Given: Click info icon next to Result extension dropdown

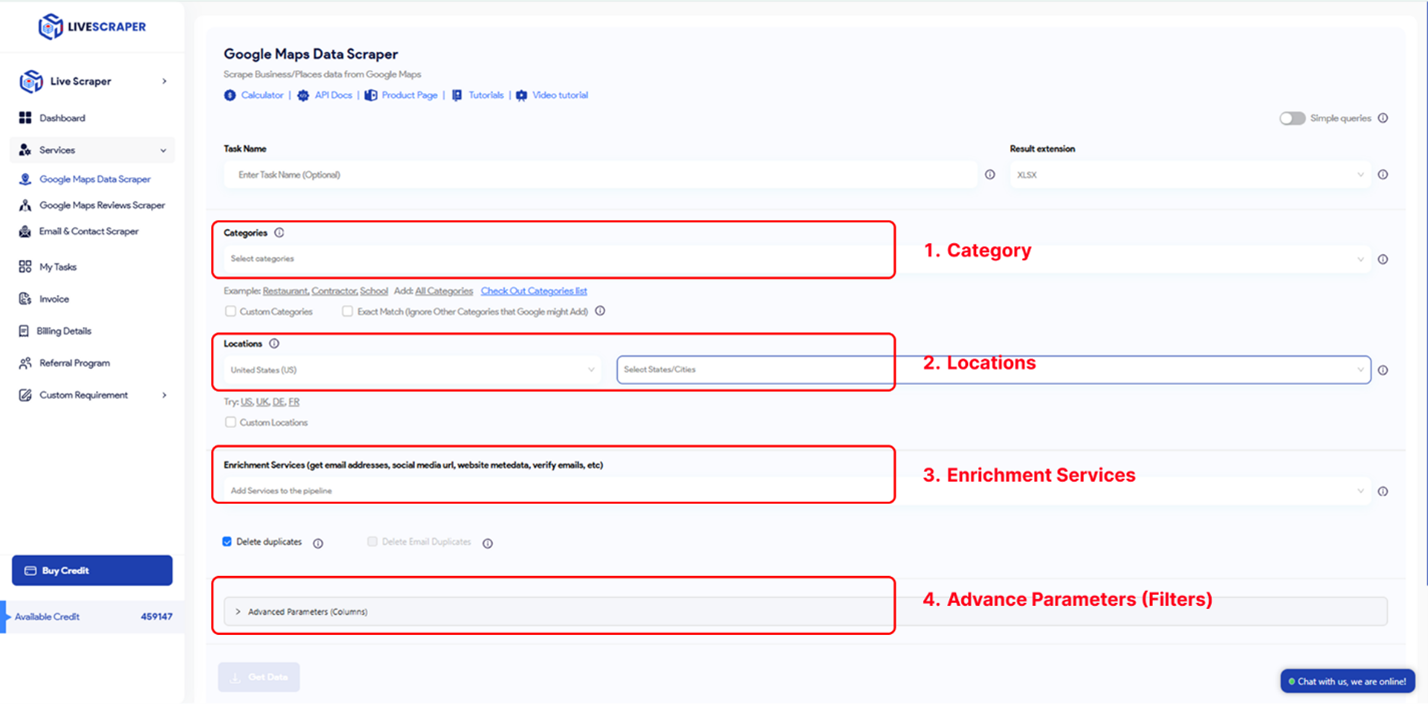Looking at the screenshot, I should coord(1383,174).
